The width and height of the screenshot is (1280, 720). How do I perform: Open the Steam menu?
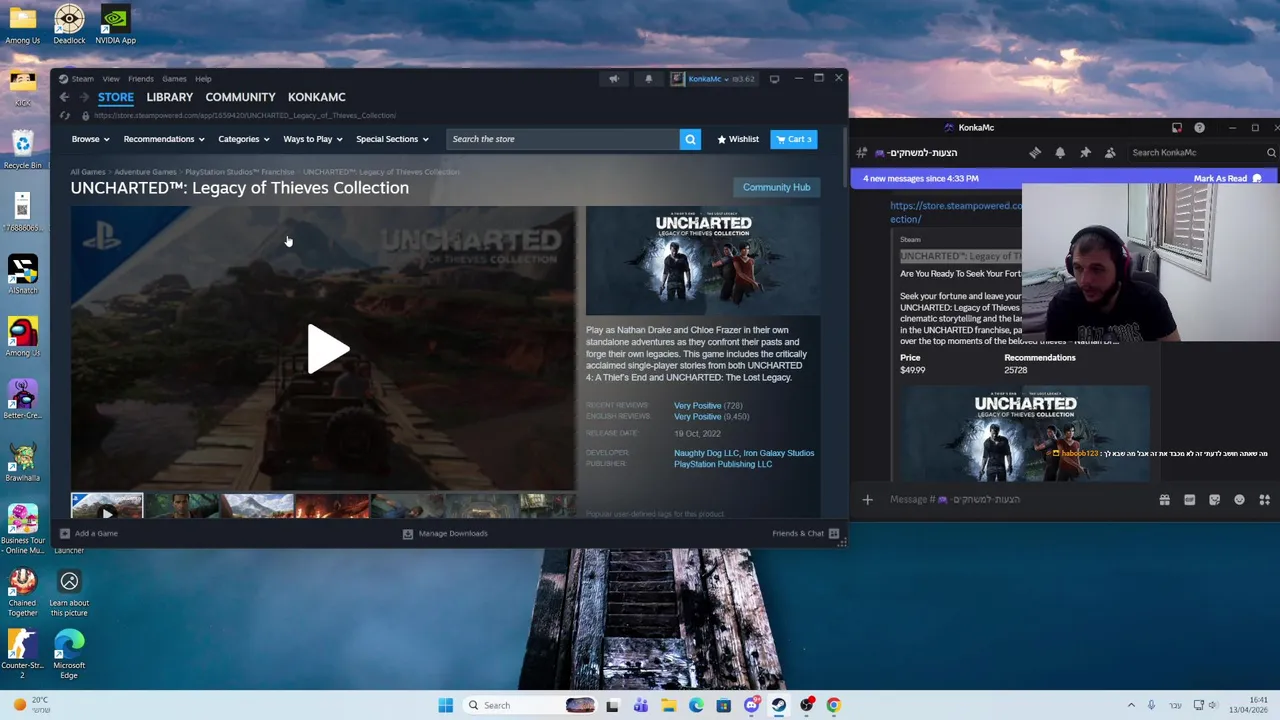click(82, 79)
